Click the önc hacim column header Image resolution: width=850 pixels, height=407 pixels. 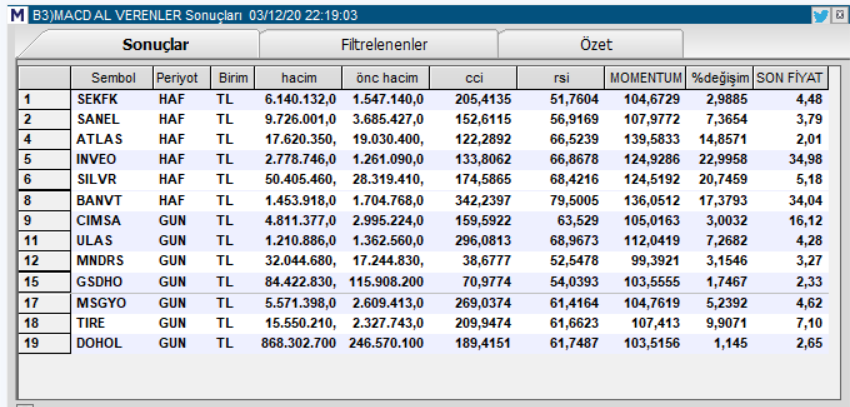(x=386, y=78)
